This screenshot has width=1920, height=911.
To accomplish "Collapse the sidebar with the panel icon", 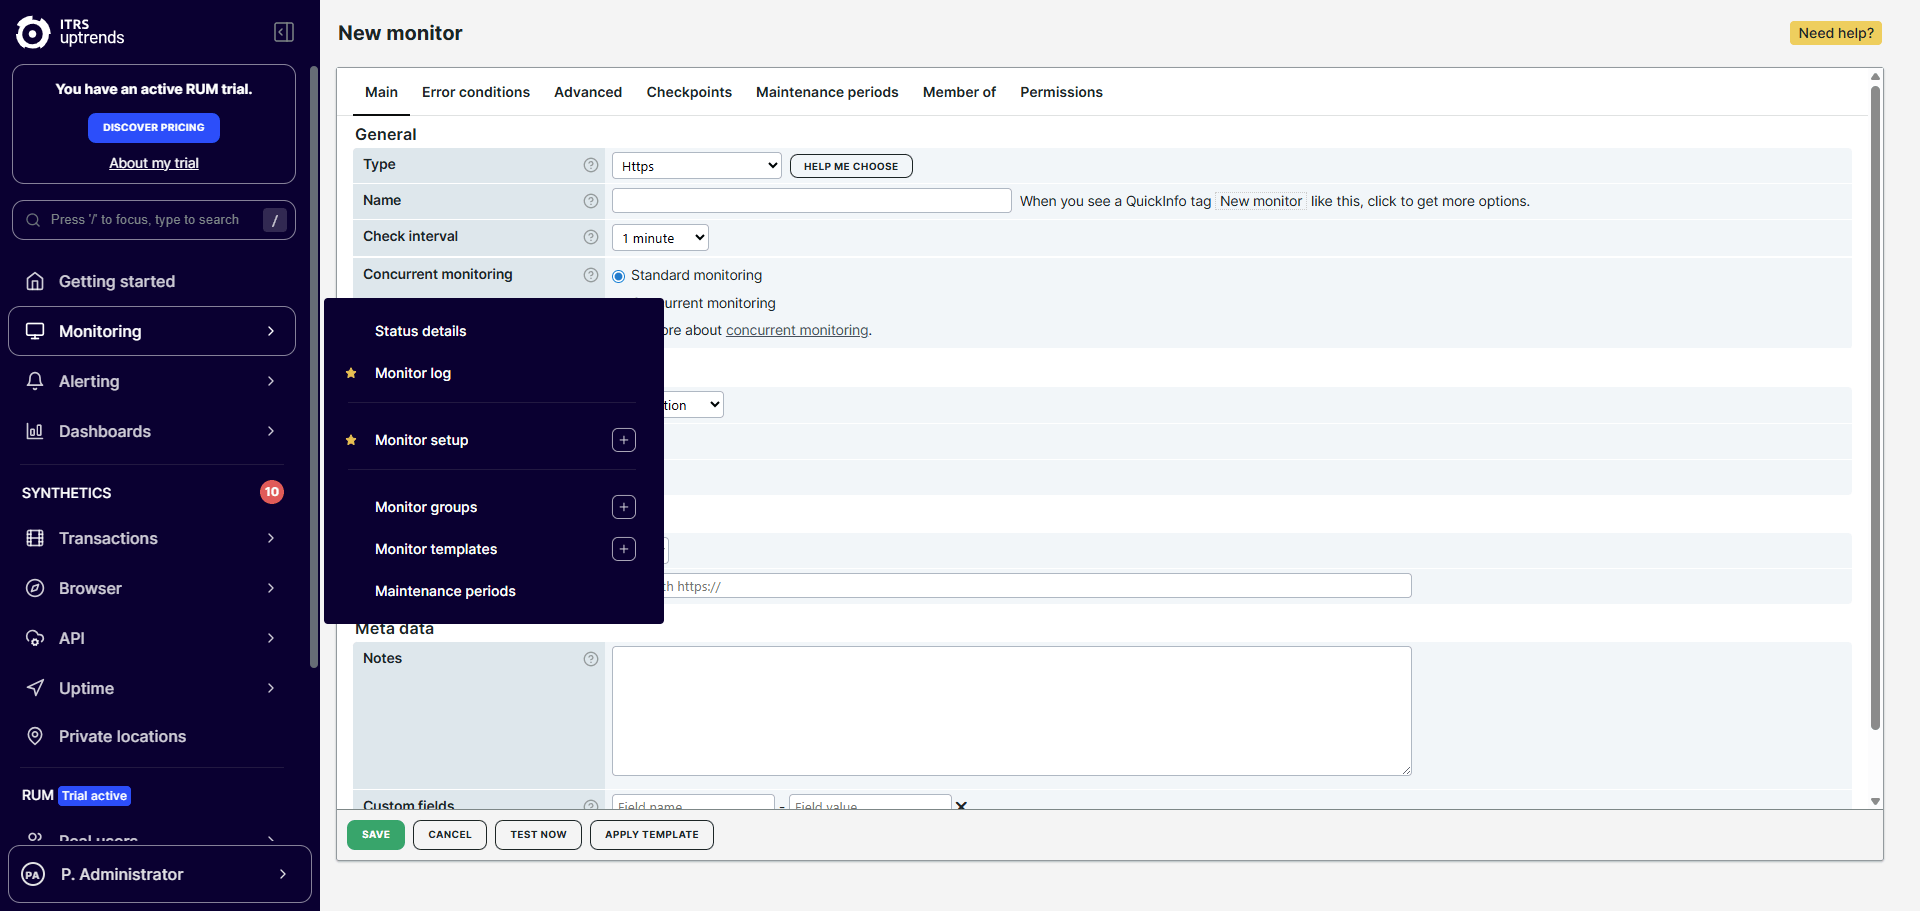I will click(x=284, y=32).
